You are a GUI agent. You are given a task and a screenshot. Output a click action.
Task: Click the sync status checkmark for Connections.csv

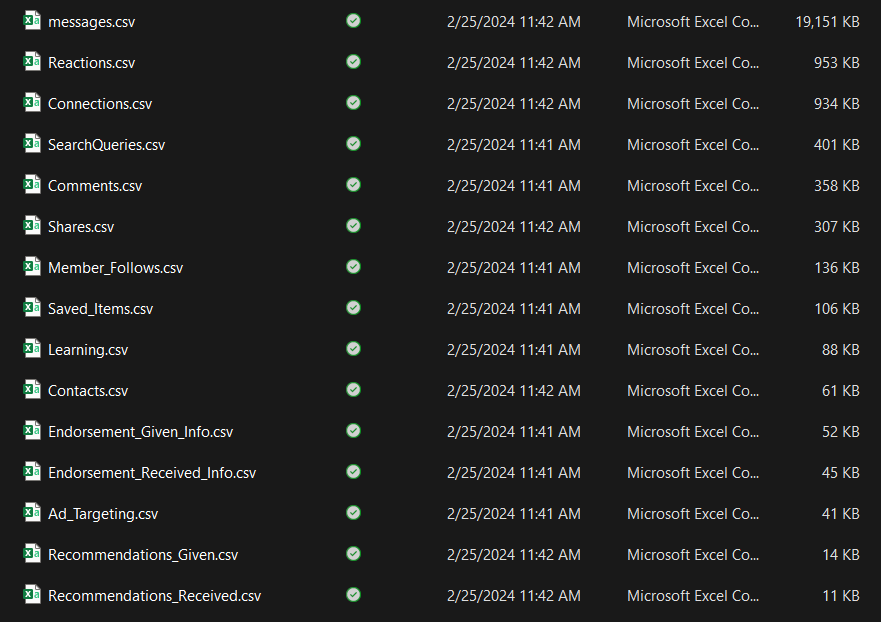(353, 103)
